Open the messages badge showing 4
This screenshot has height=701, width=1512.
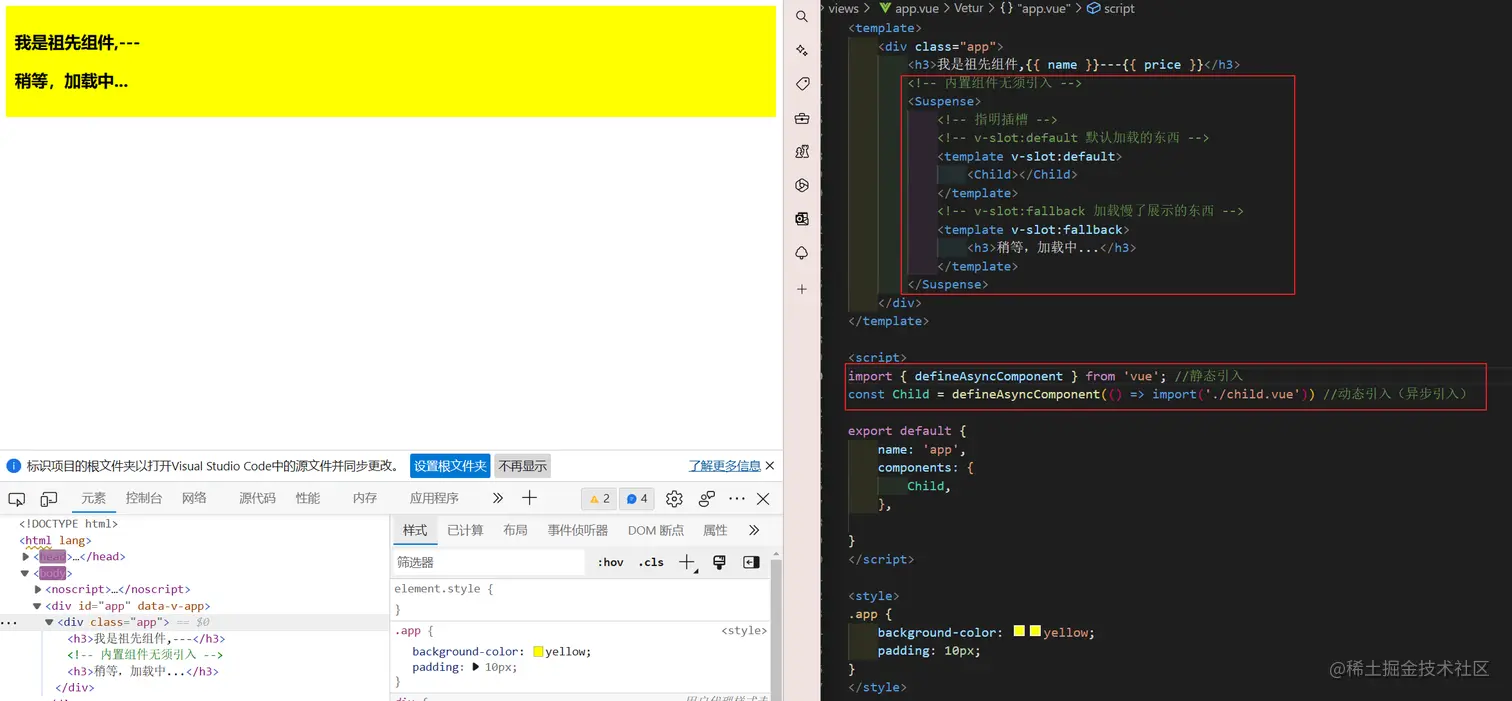(x=636, y=499)
